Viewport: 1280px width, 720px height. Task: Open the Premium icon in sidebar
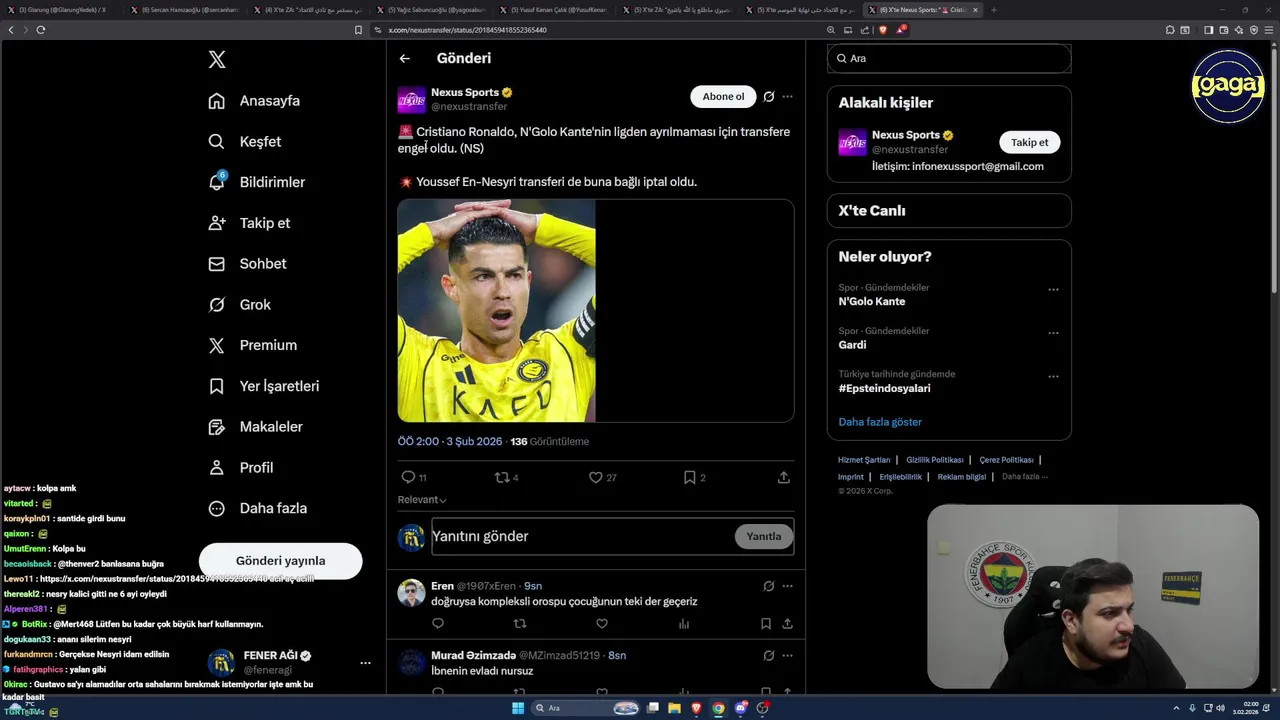click(216, 345)
